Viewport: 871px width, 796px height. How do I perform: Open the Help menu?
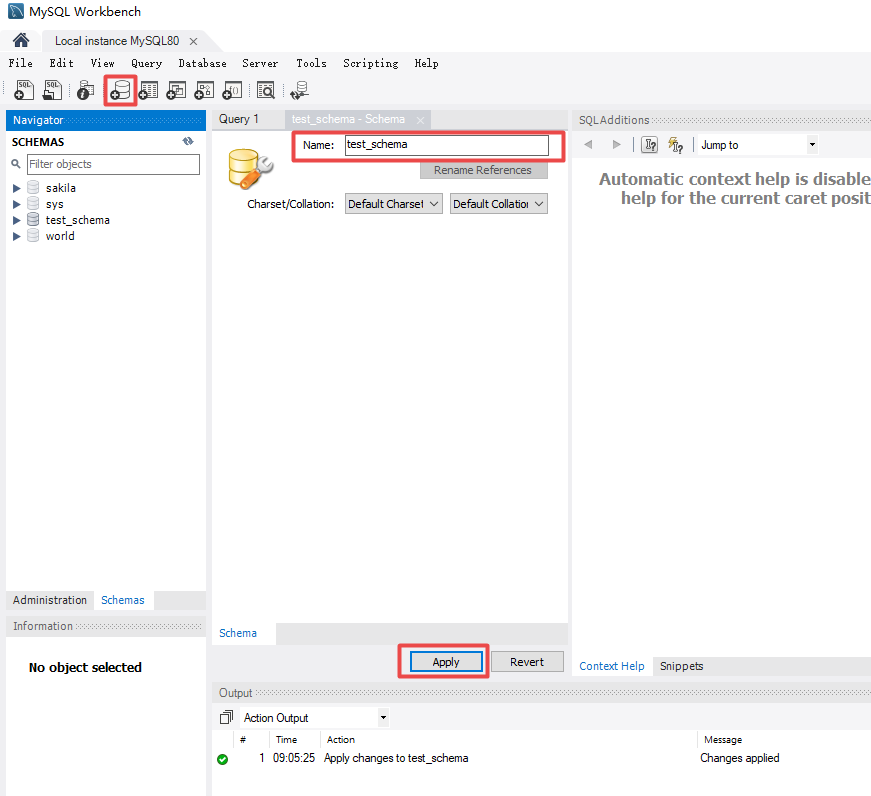(x=426, y=63)
